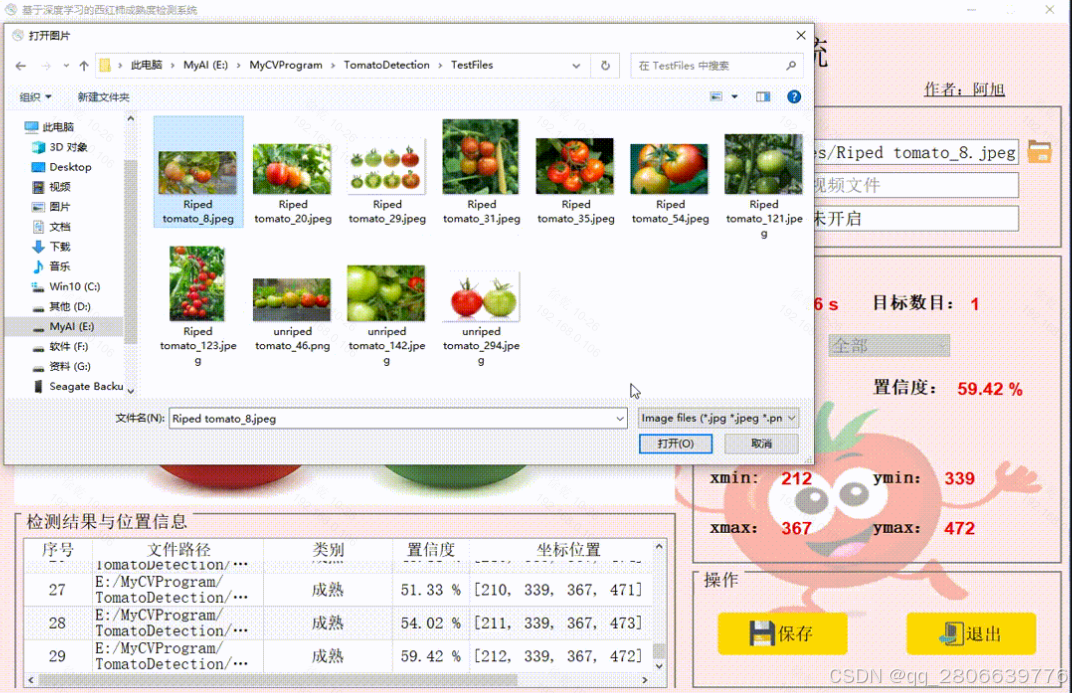Expand the address bar history dropdown
The height and width of the screenshot is (693, 1072).
click(576, 66)
